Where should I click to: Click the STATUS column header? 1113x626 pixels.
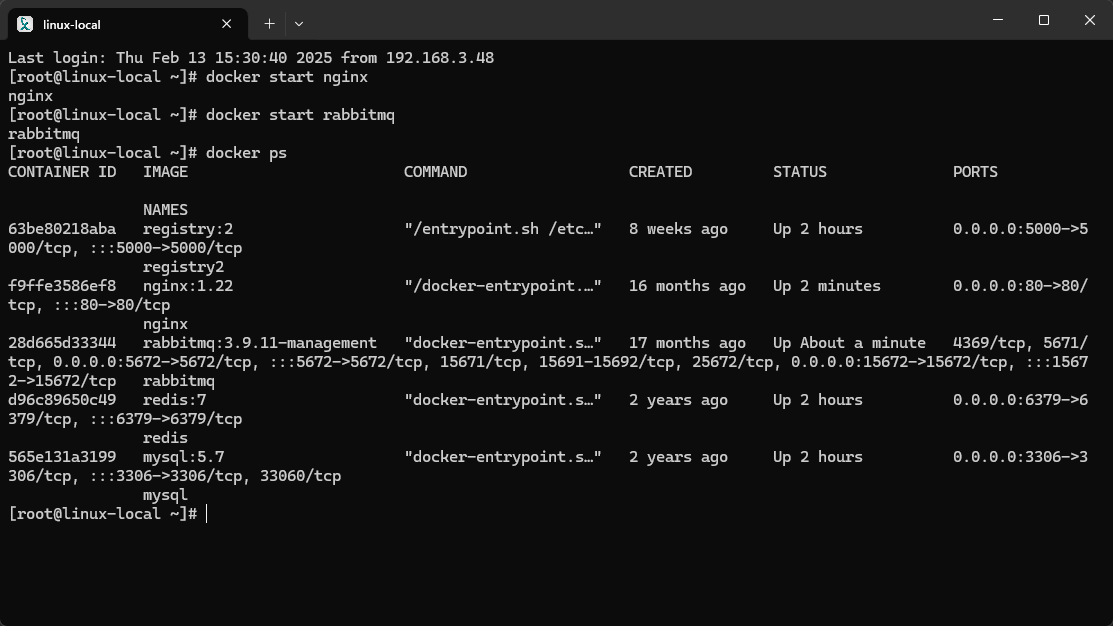799,172
